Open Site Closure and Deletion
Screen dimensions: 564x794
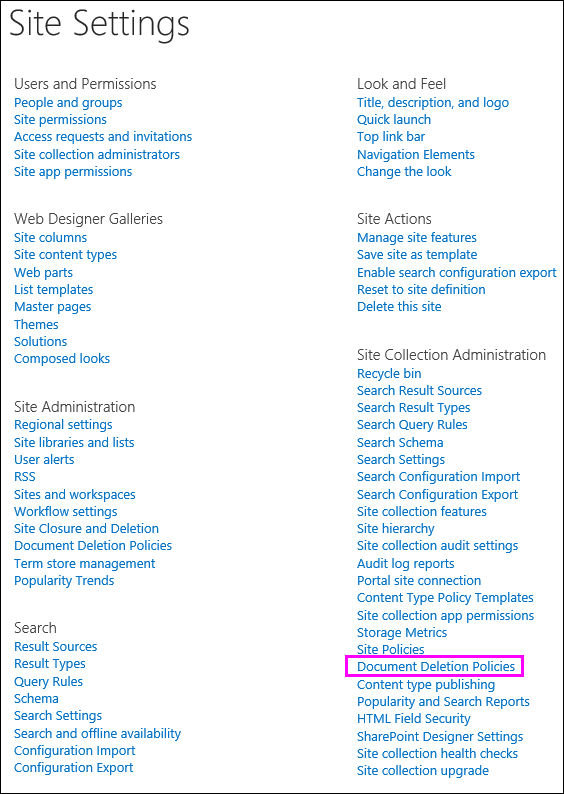[x=86, y=529]
